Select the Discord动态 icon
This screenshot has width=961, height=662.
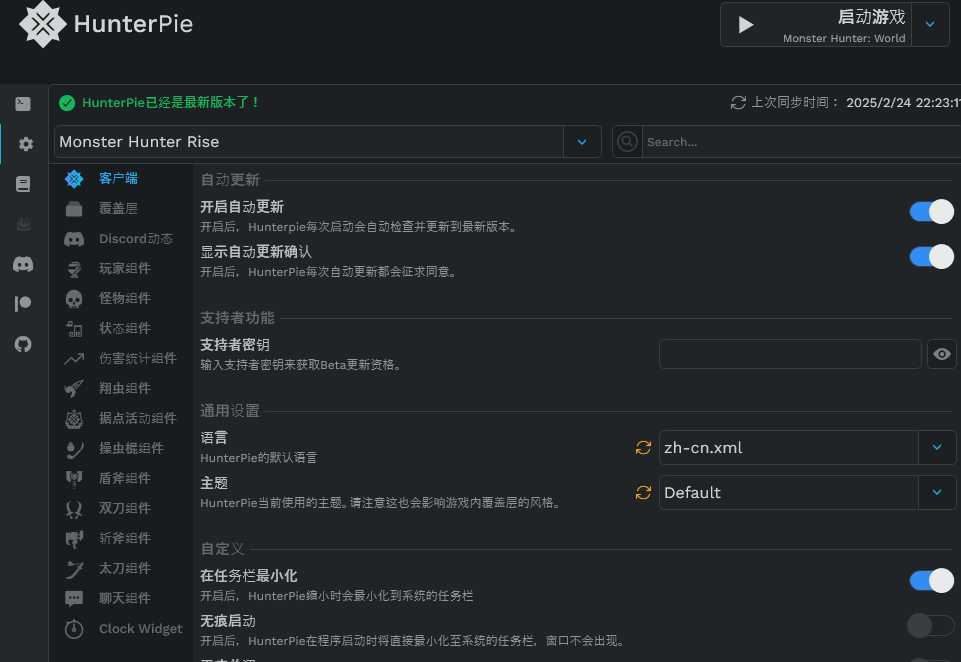click(74, 239)
